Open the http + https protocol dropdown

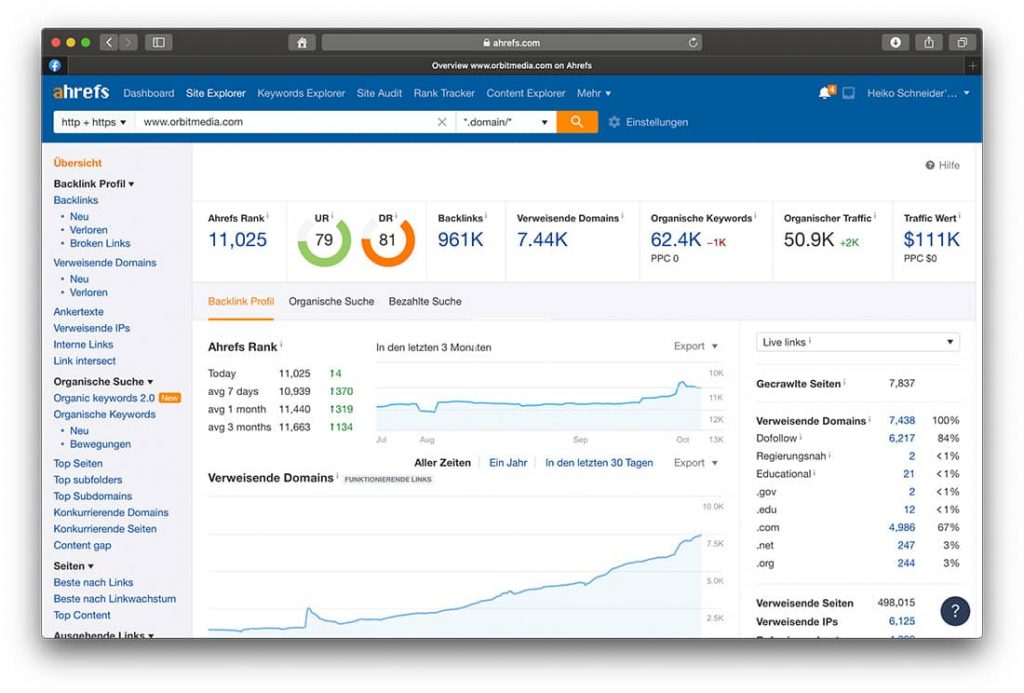pos(94,122)
